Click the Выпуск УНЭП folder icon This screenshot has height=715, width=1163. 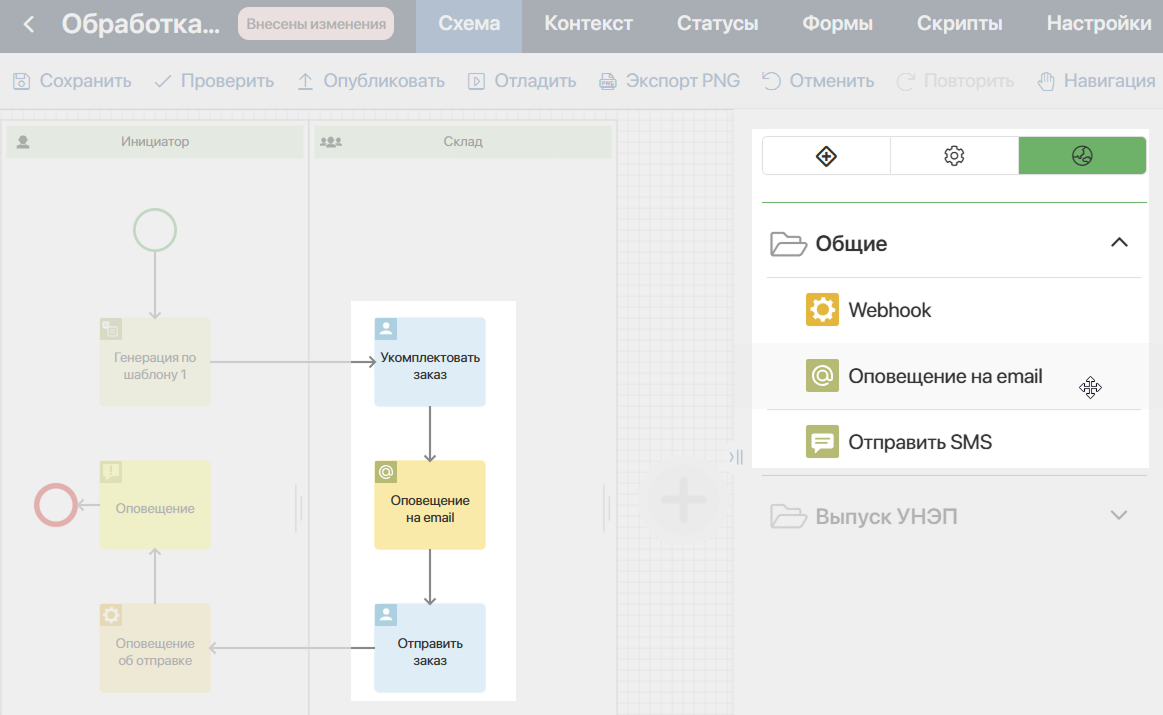pyautogui.click(x=788, y=515)
